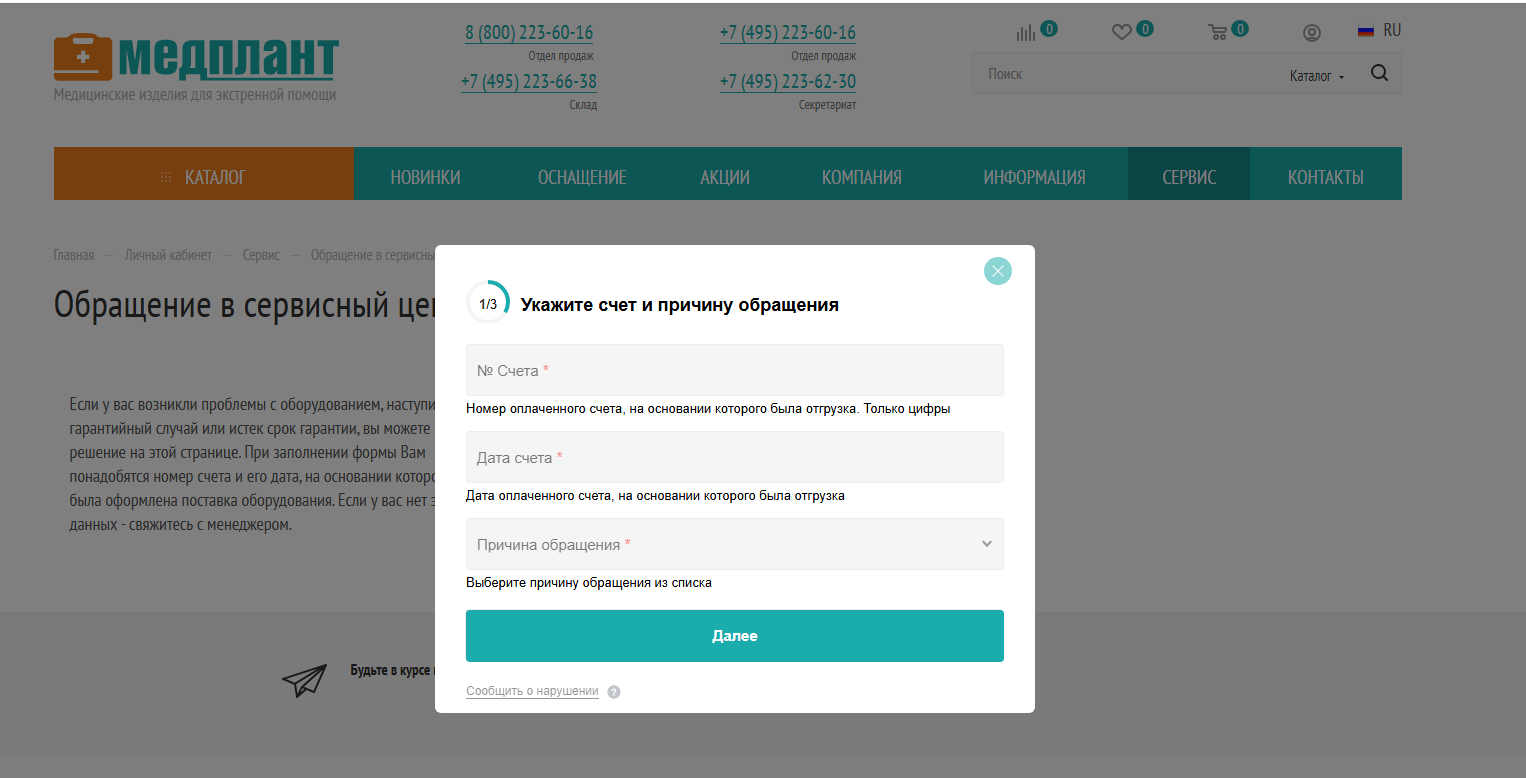The image size is (1526, 778).
Task: Click the favorites counter badge
Action: pos(1145,29)
